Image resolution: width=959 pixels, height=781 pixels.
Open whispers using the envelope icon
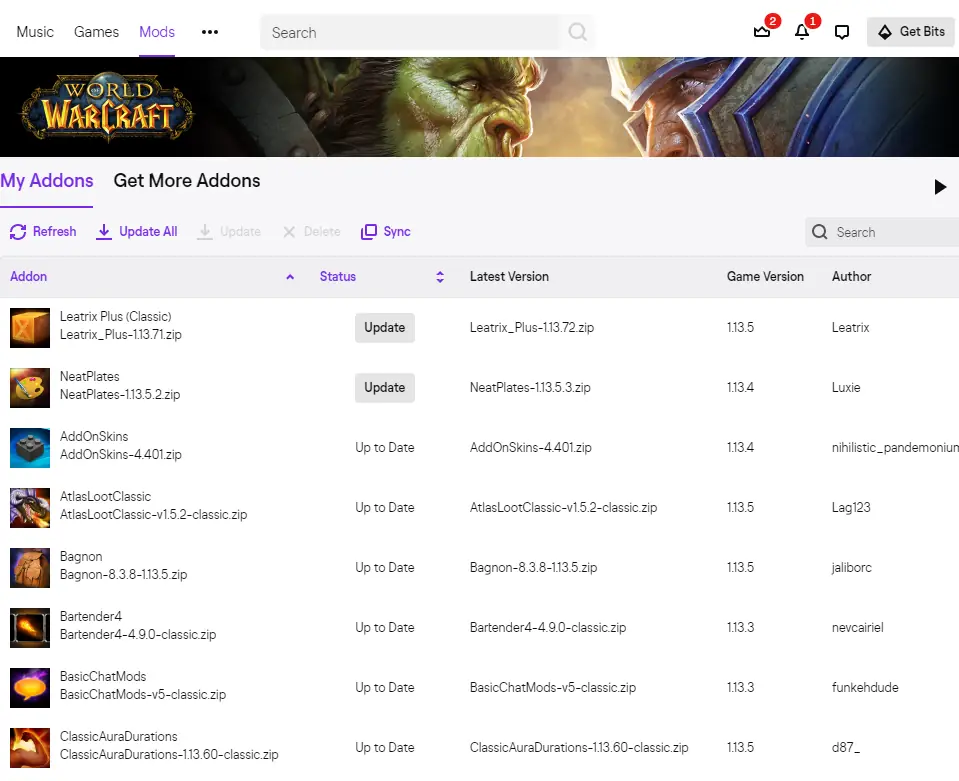pyautogui.click(x=760, y=31)
